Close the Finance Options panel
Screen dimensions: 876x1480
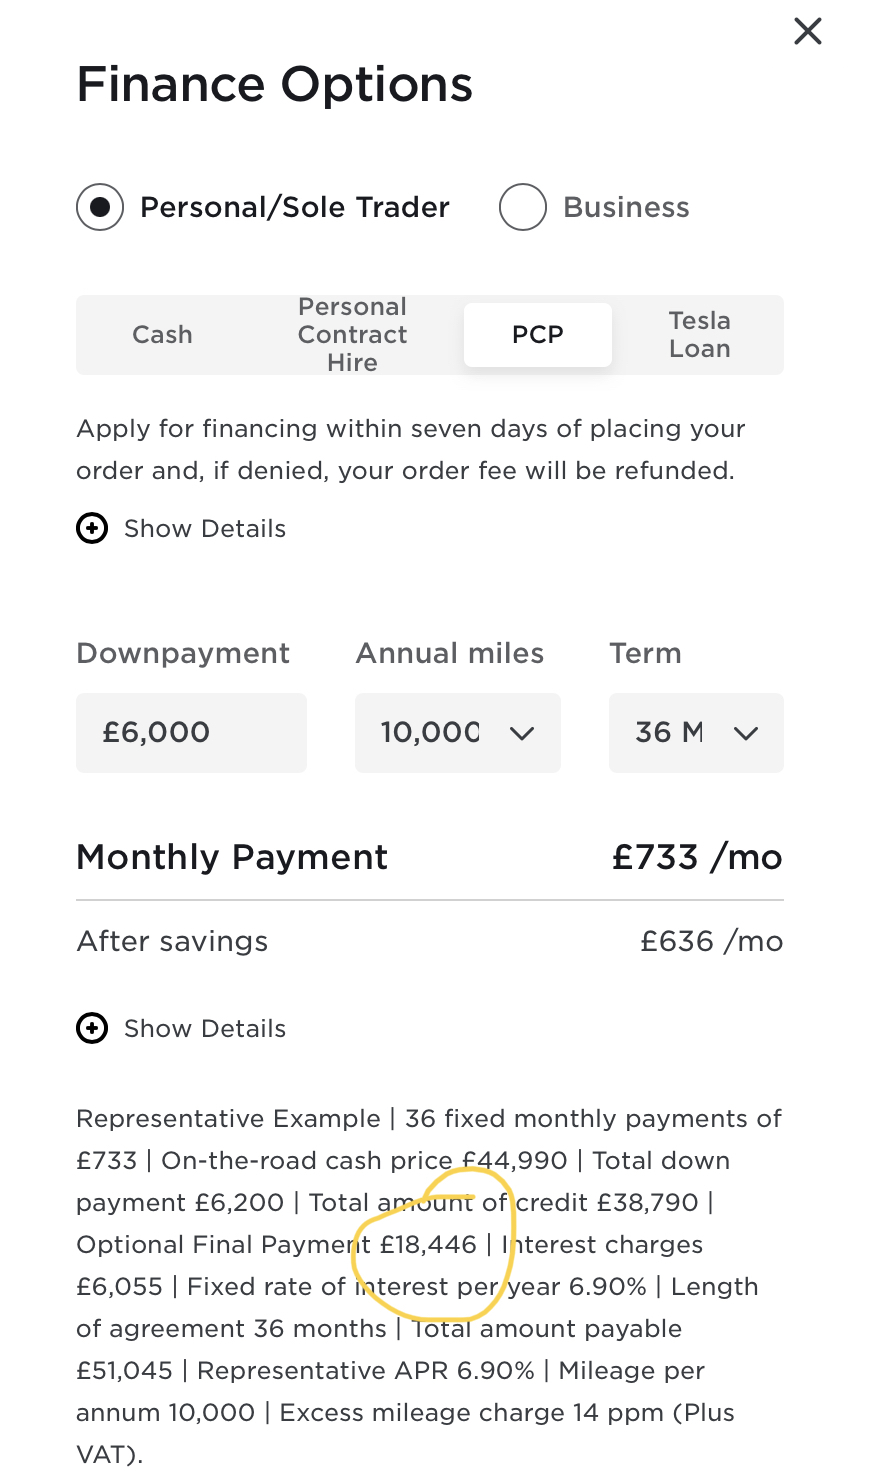(807, 31)
